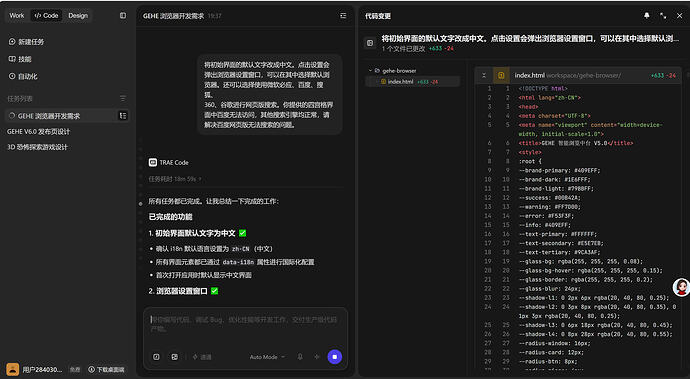Screen dimensions: 690x379
Task: Collapse the left sidebar panel icon
Action: click(x=123, y=15)
